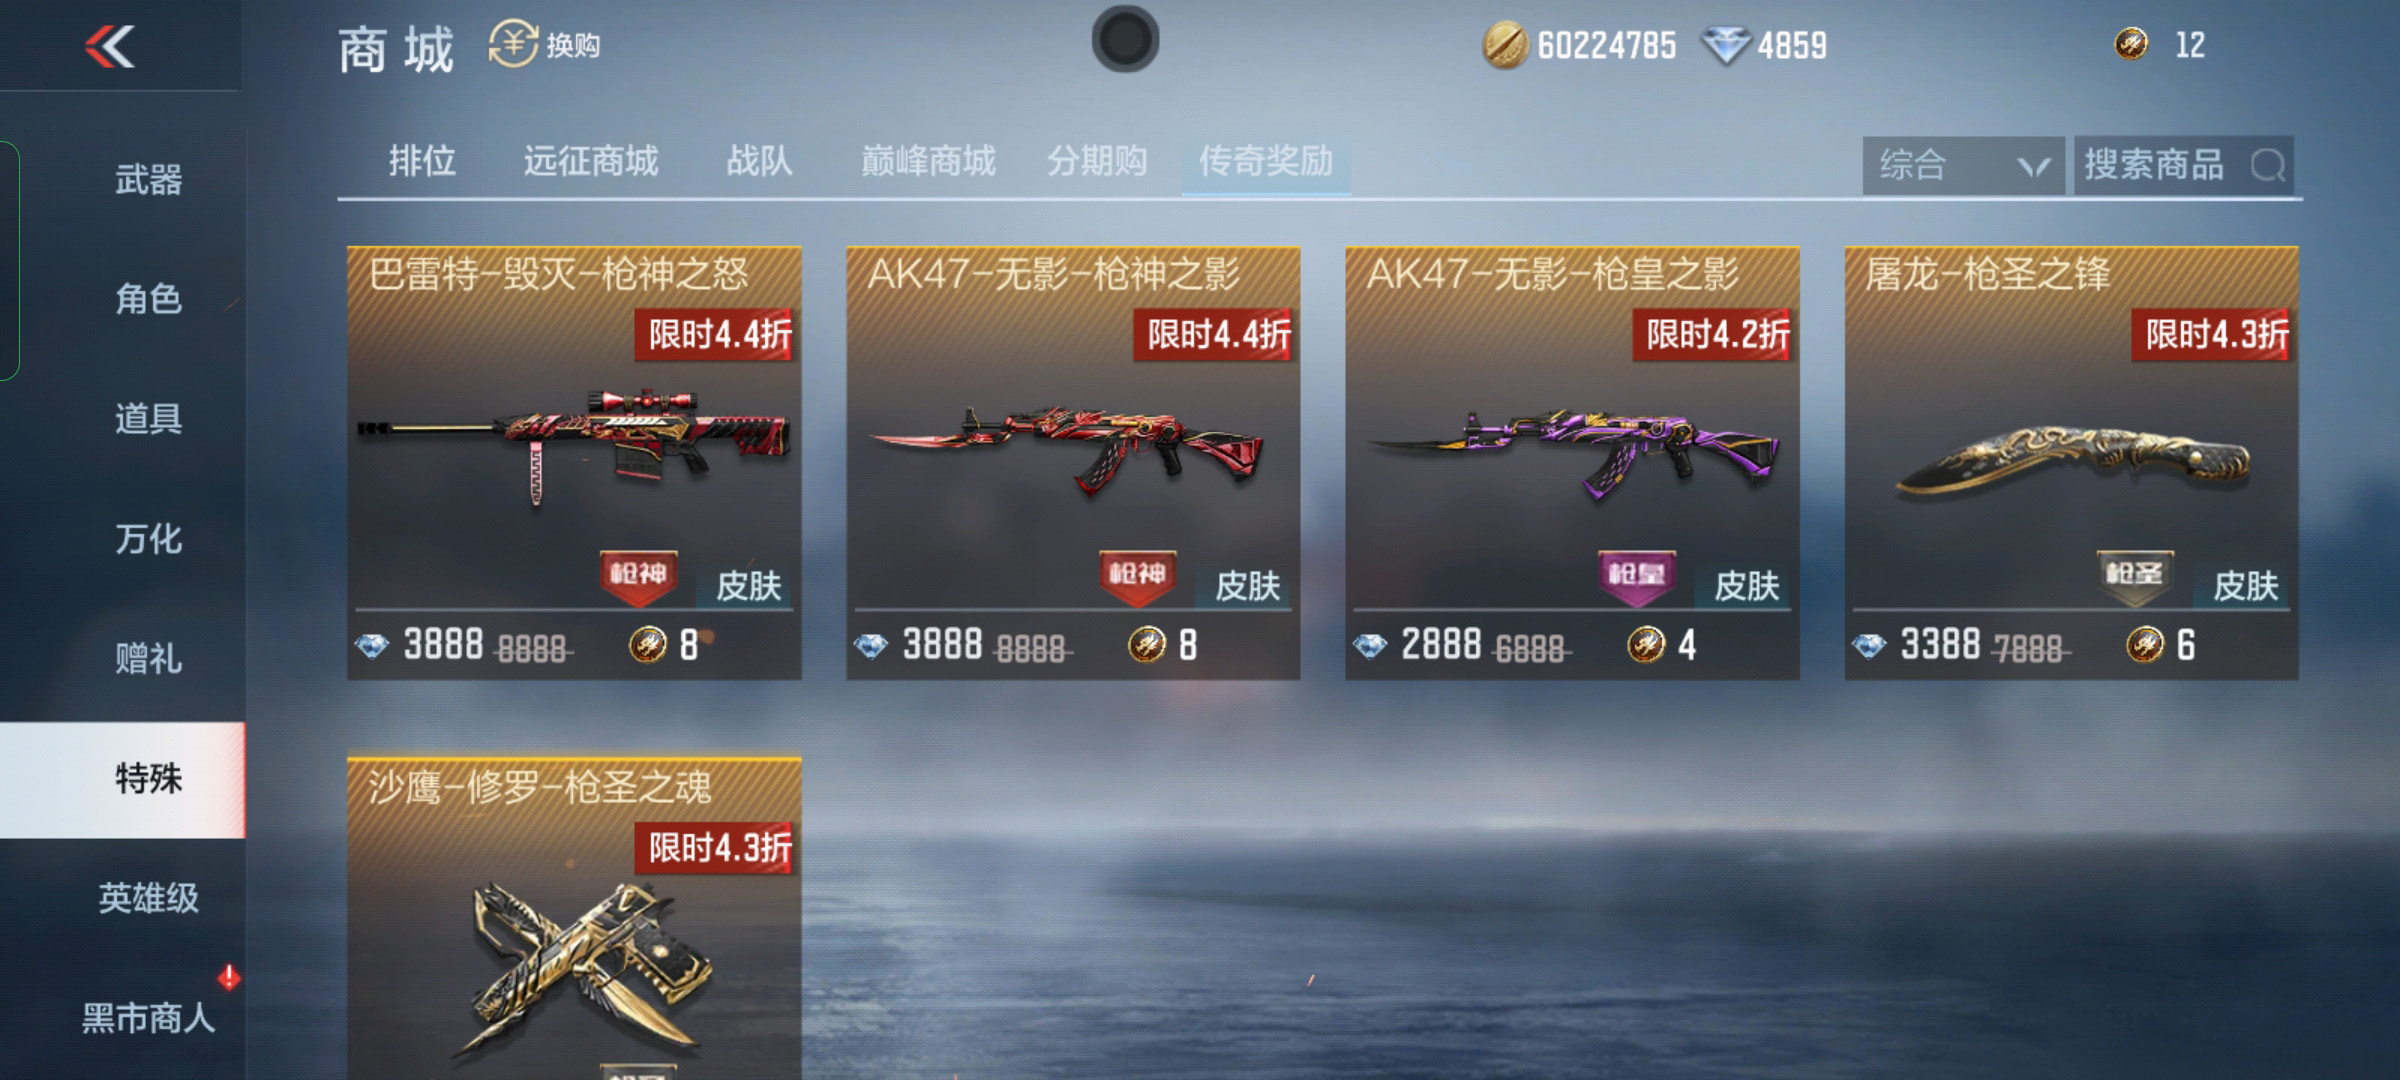Image resolution: width=2400 pixels, height=1080 pixels.
Task: Select the AK47-无影-枪神之影 item card
Action: [x=1073, y=463]
